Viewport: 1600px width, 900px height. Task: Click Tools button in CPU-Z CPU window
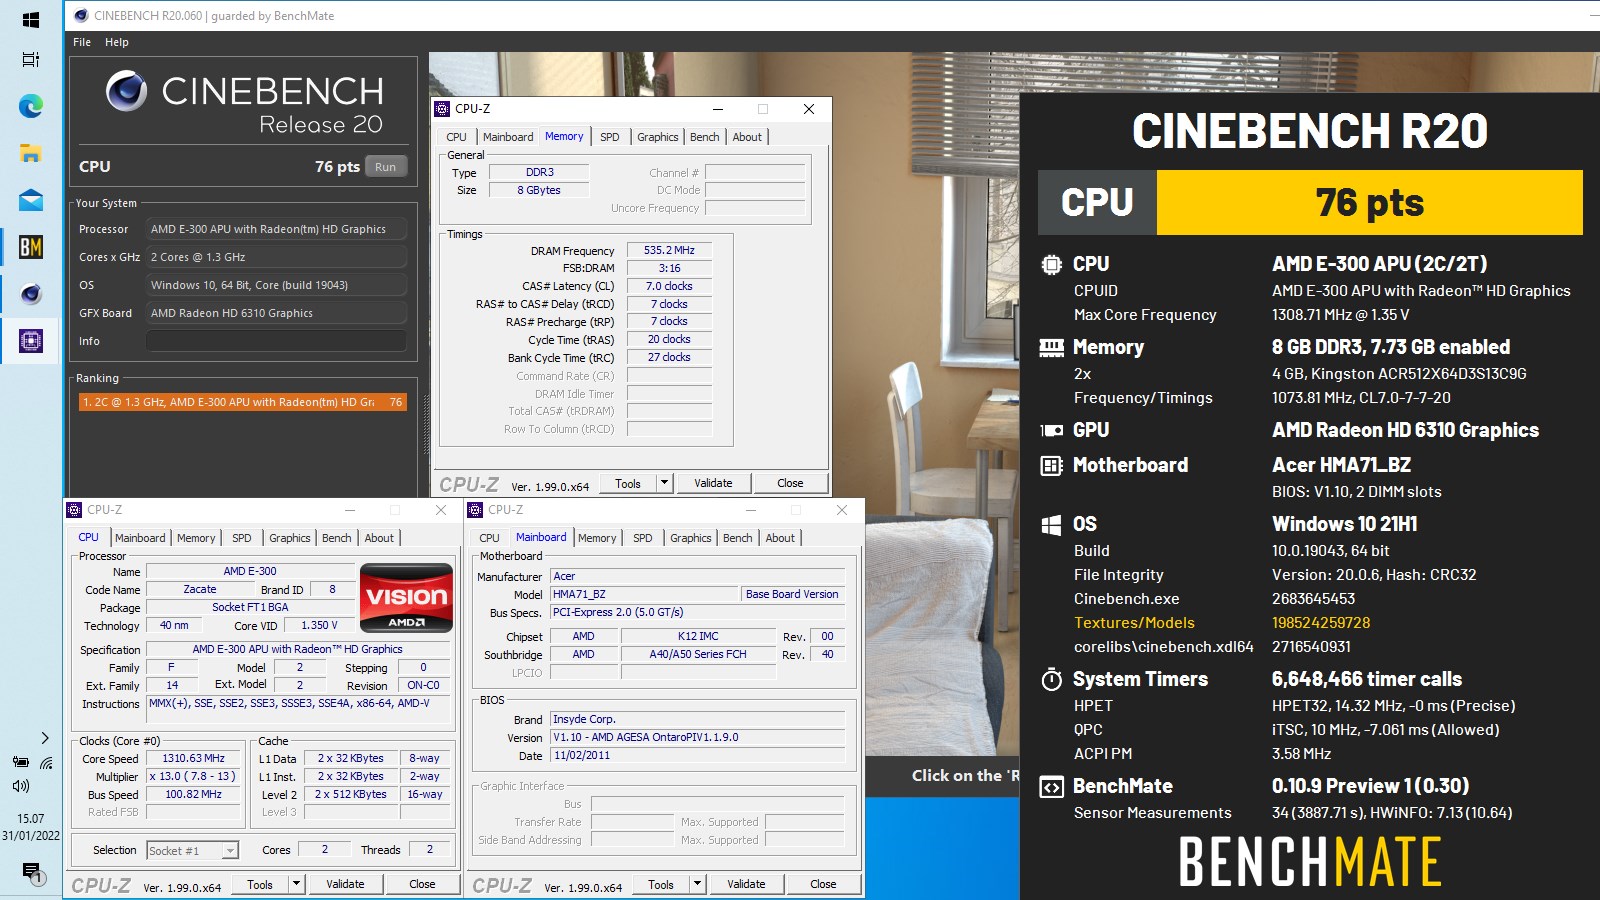tap(260, 884)
